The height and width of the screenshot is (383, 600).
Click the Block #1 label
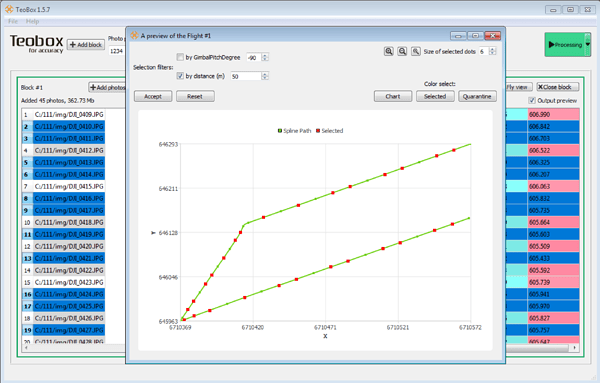[x=32, y=88]
